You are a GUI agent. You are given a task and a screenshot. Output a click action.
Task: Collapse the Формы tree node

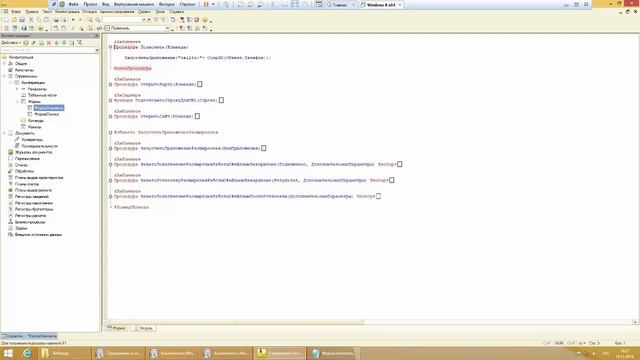click(x=18, y=102)
